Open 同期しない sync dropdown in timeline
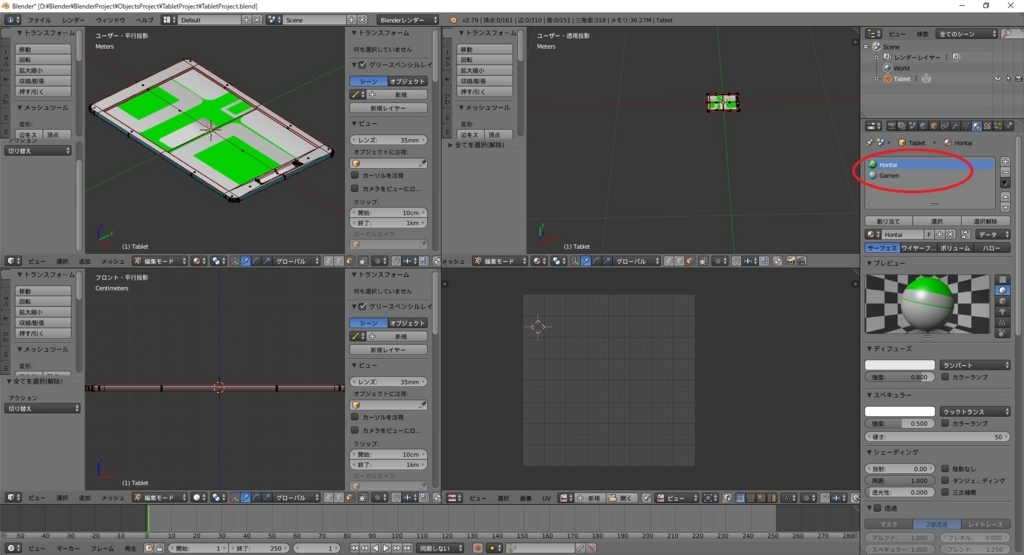 pyautogui.click(x=441, y=548)
